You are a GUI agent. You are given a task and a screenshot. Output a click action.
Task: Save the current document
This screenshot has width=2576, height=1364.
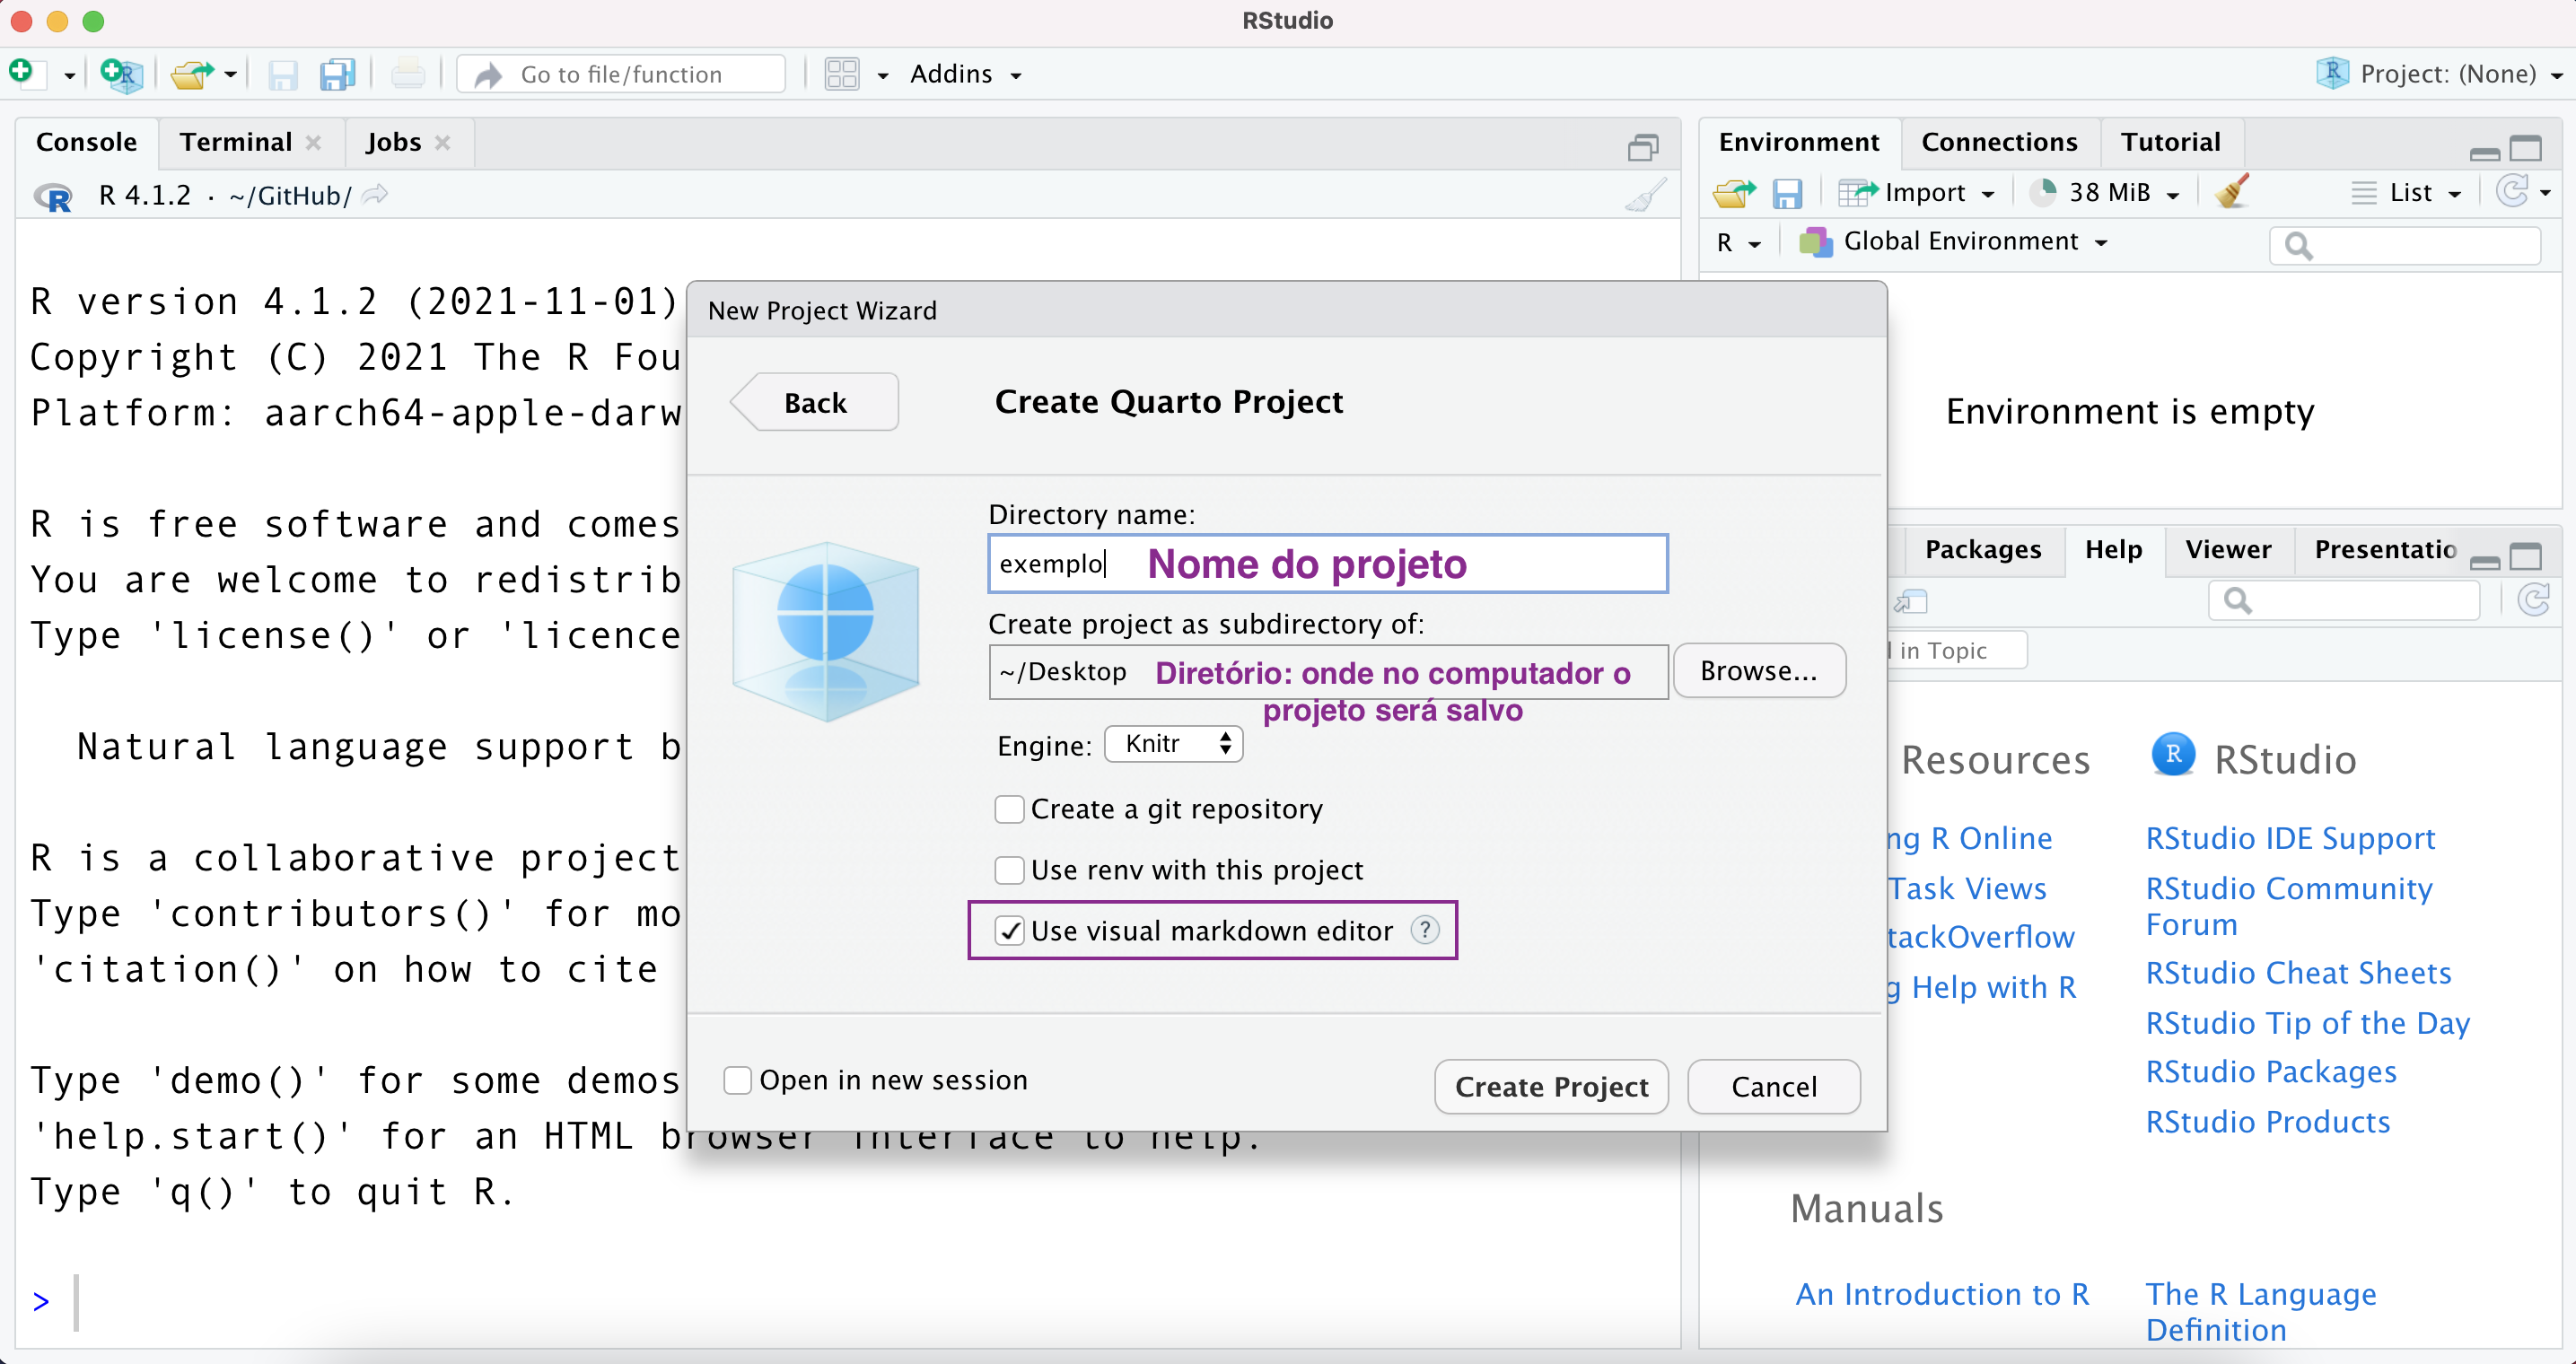(x=282, y=74)
